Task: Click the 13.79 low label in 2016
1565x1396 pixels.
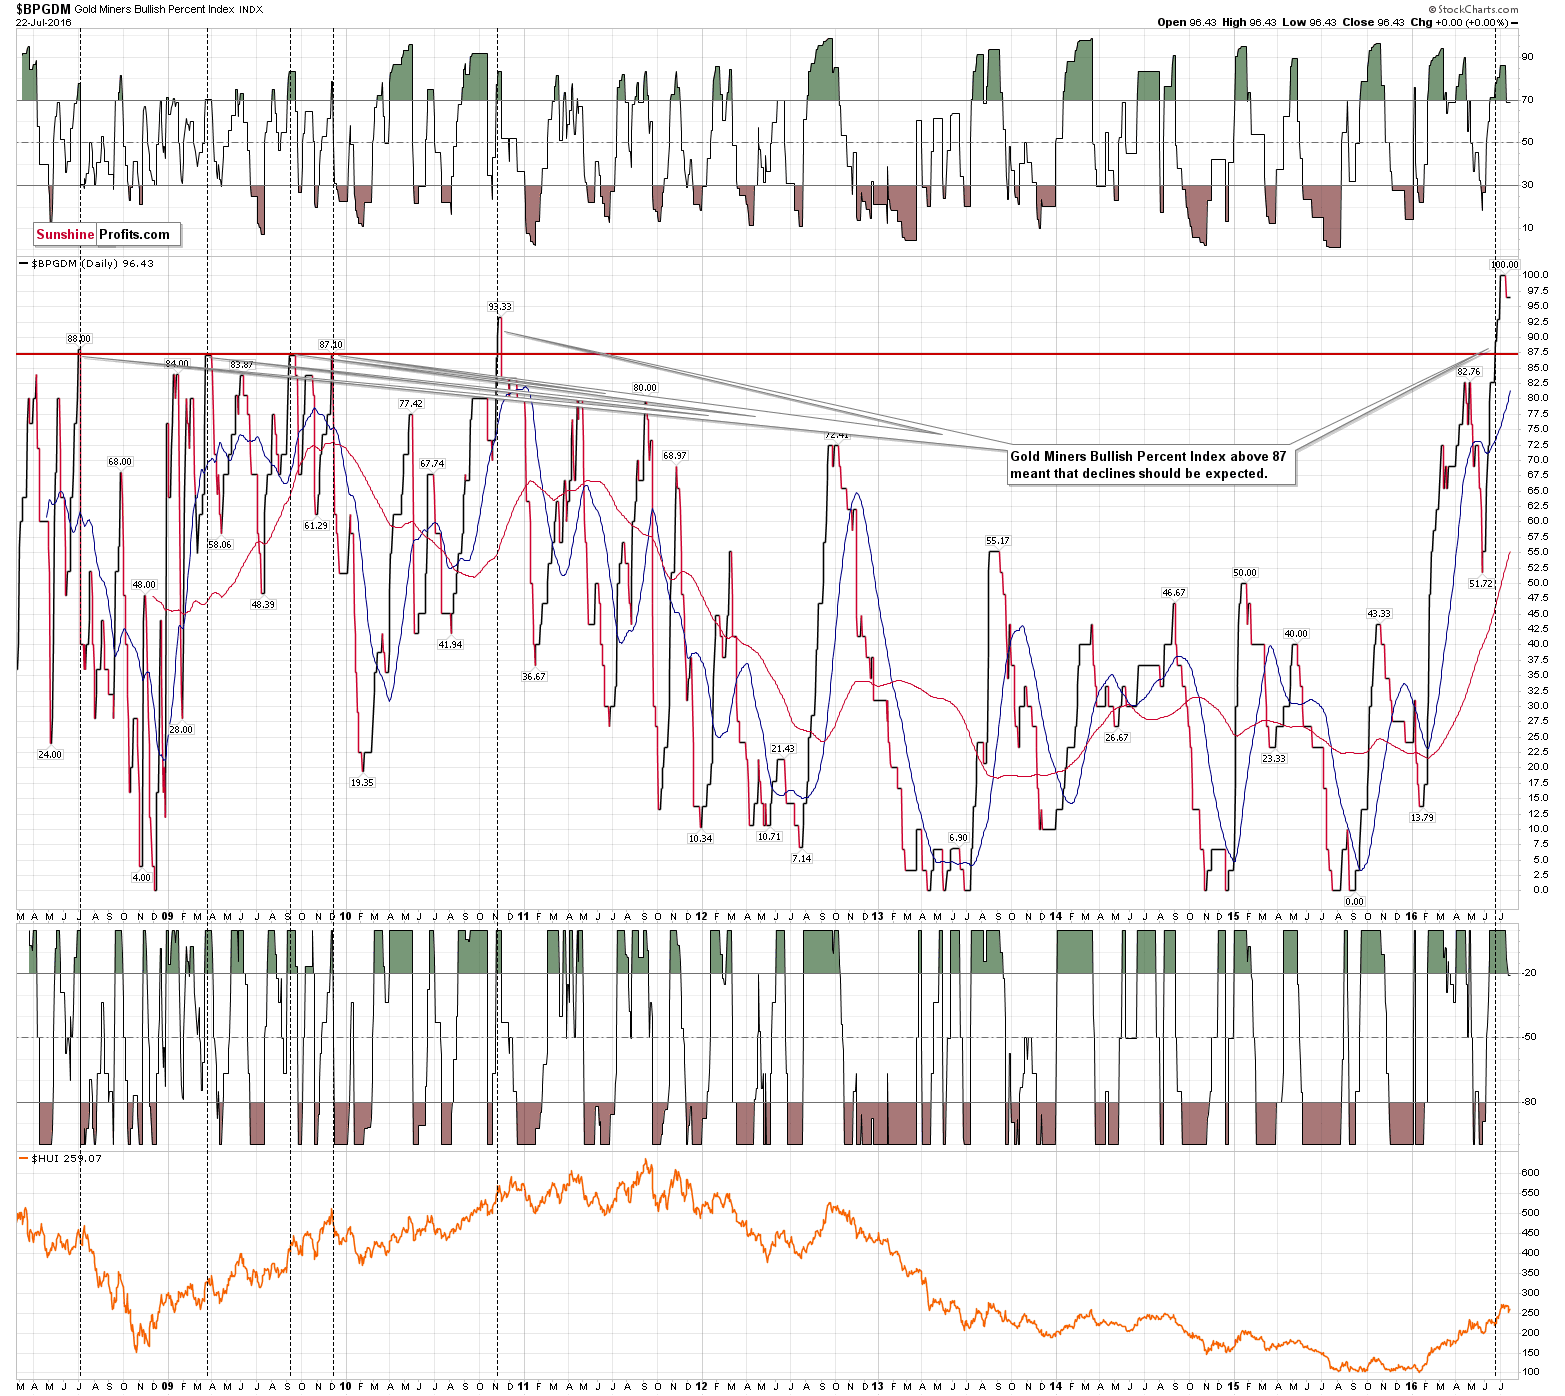Action: pos(1422,818)
